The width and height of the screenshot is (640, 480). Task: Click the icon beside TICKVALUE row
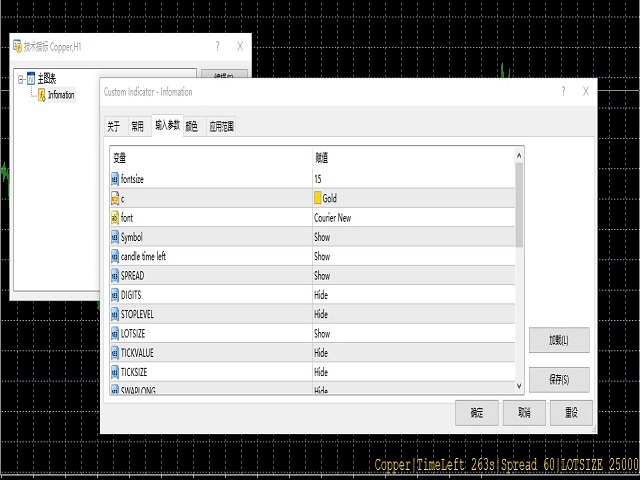pyautogui.click(x=115, y=353)
